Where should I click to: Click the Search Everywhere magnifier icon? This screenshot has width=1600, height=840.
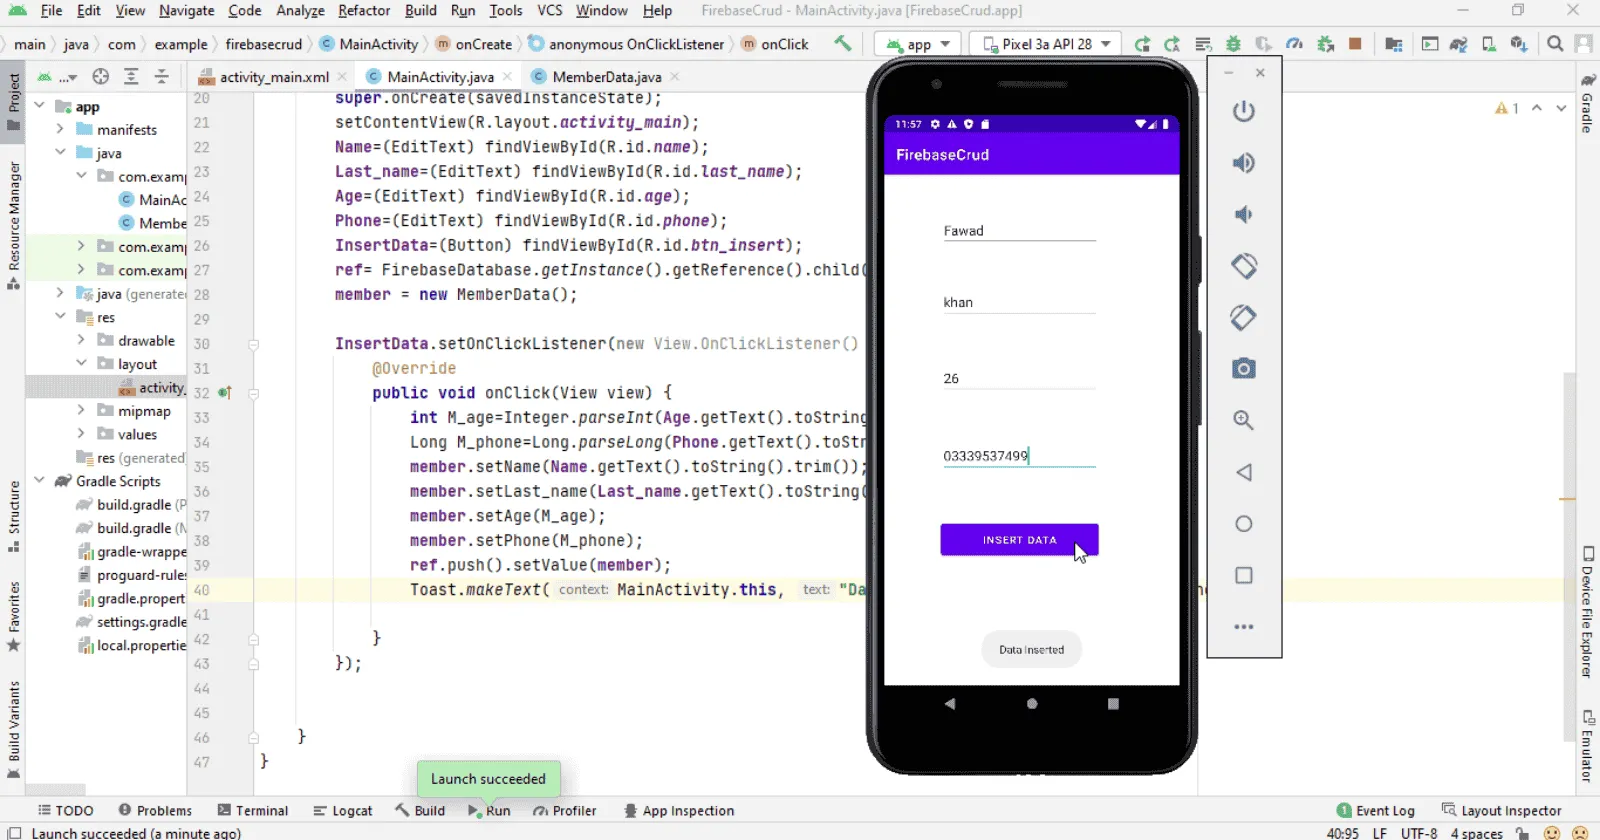[1555, 44]
